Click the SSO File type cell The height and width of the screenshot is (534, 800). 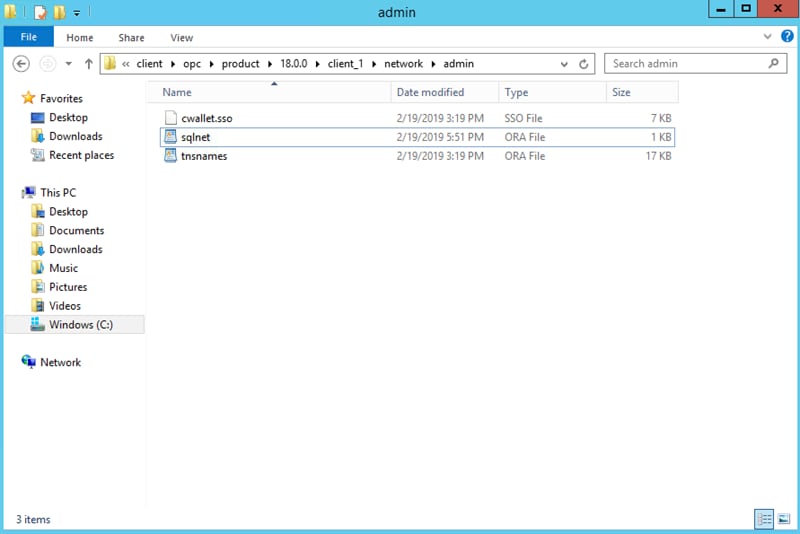tap(523, 118)
